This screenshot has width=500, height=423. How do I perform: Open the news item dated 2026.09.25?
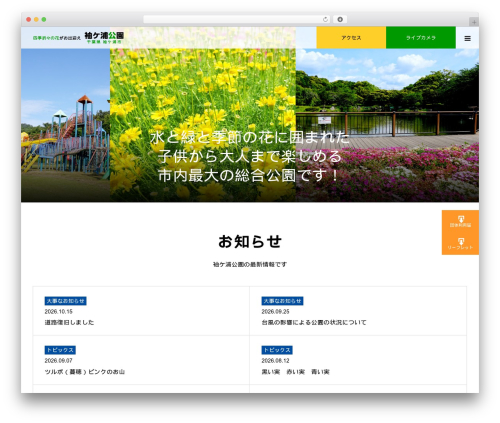(358, 311)
